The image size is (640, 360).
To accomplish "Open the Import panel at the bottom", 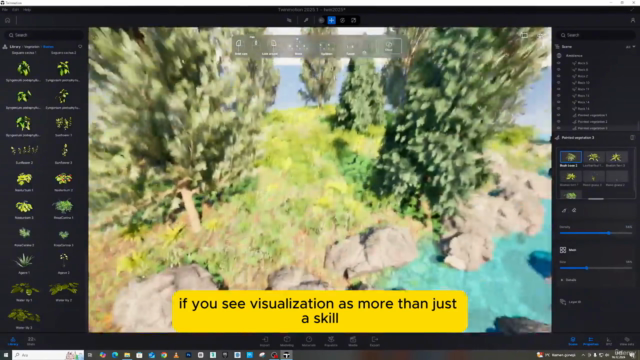I will click(x=265, y=341).
